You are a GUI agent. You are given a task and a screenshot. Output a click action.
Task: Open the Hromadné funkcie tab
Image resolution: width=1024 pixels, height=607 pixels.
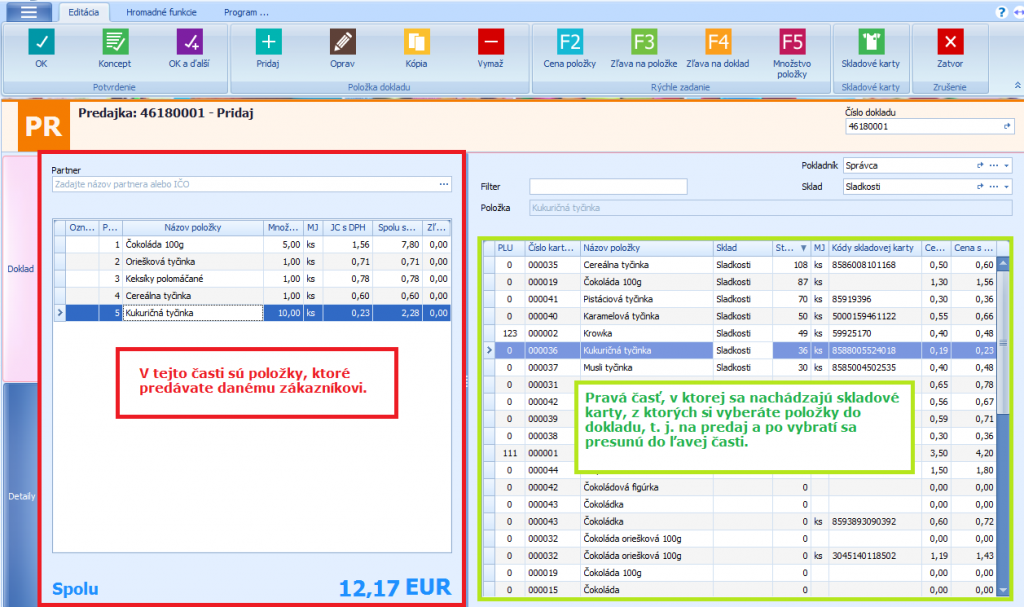point(161,12)
